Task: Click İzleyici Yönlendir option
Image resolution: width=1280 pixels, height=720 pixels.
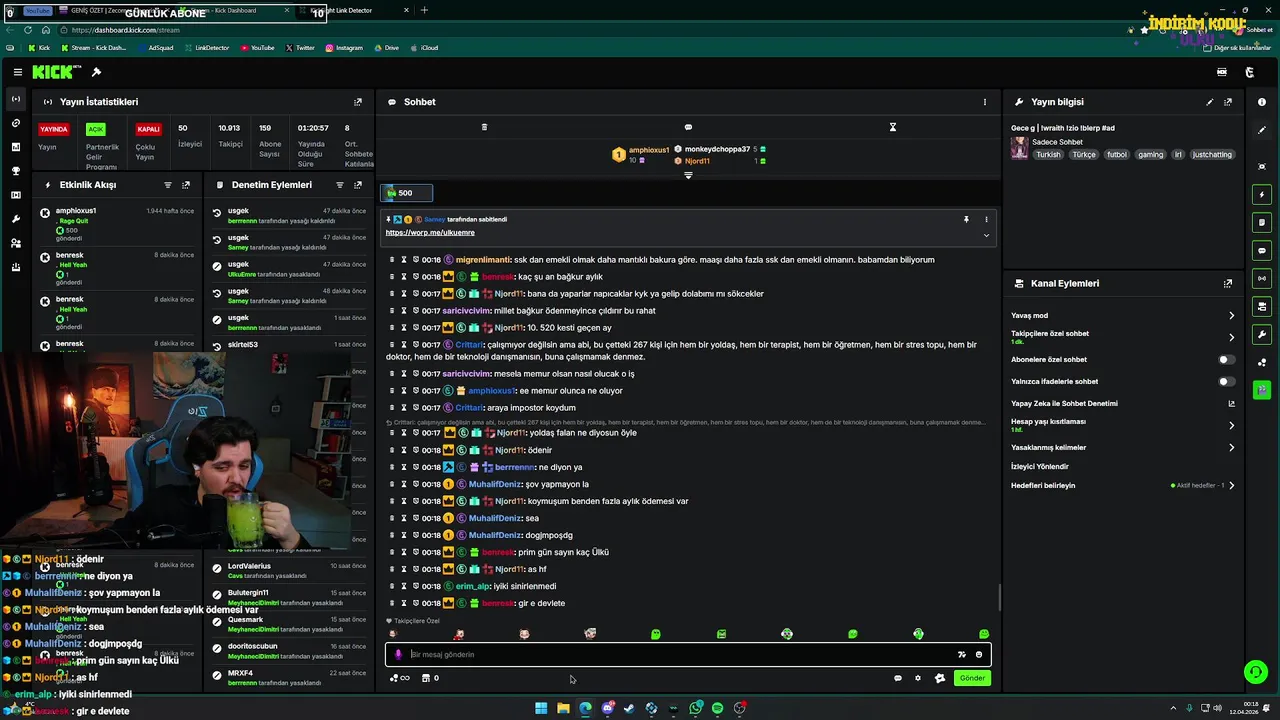Action: pyautogui.click(x=1040, y=466)
